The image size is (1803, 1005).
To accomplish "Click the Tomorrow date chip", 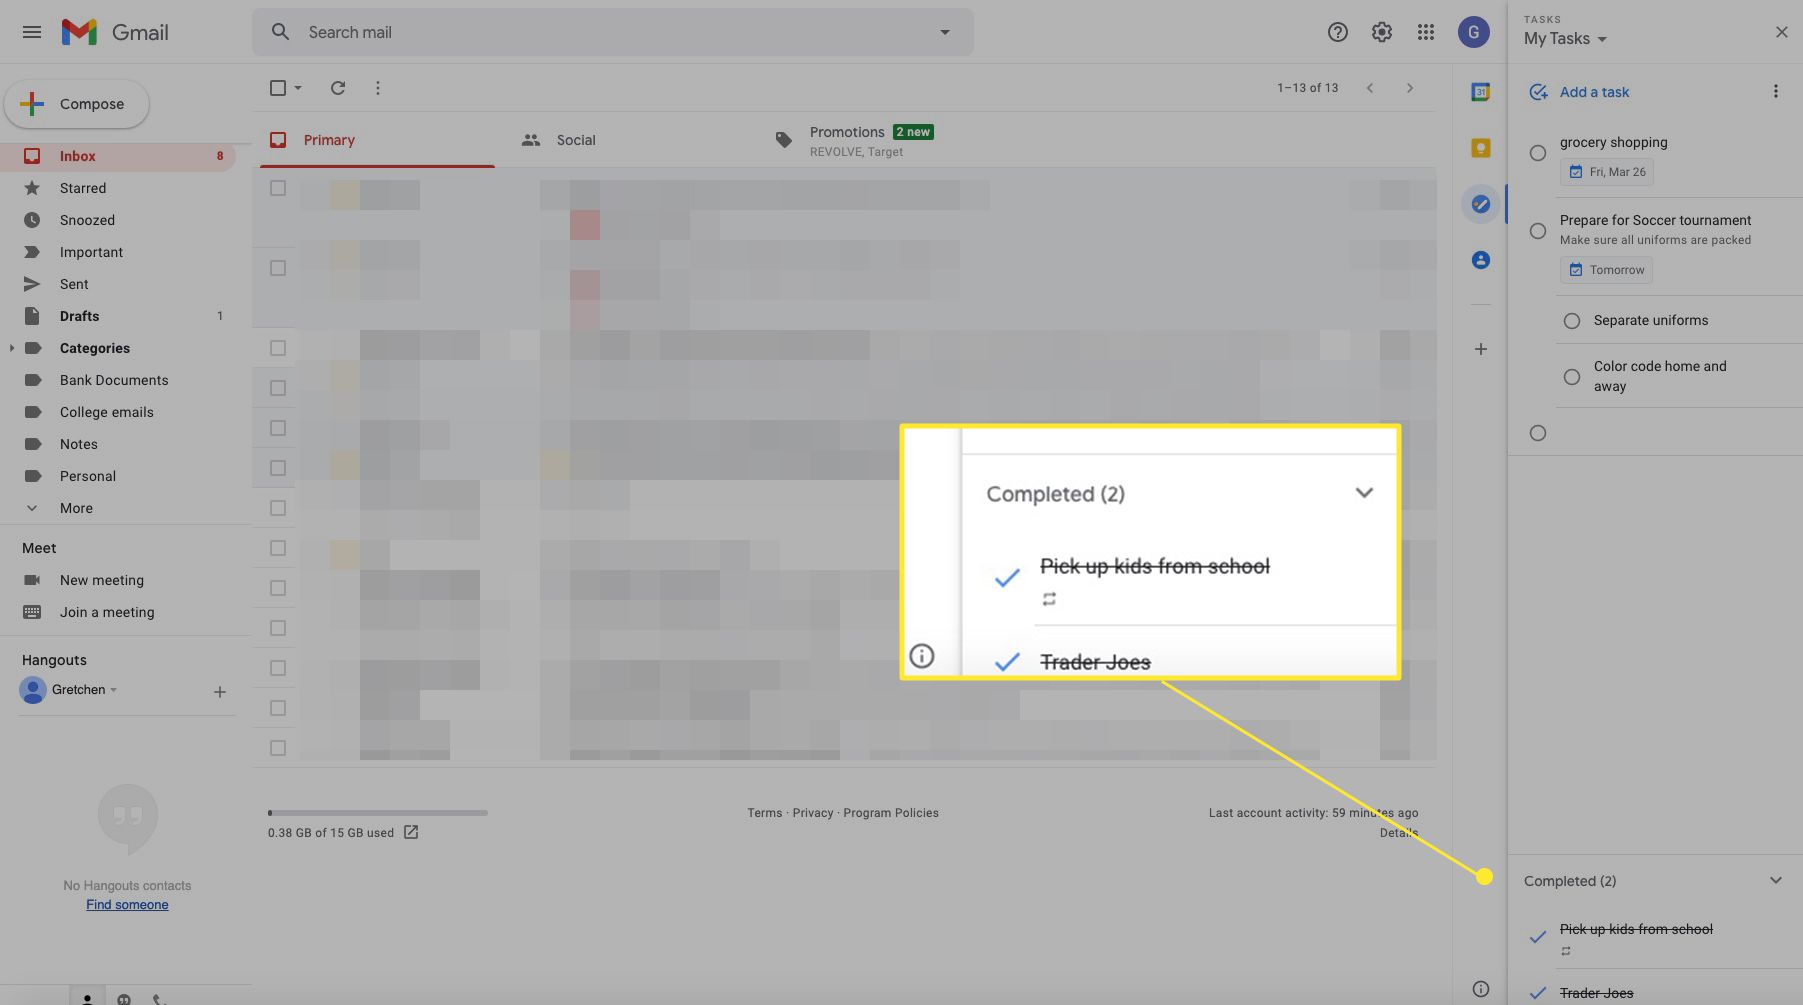I will (x=1606, y=270).
